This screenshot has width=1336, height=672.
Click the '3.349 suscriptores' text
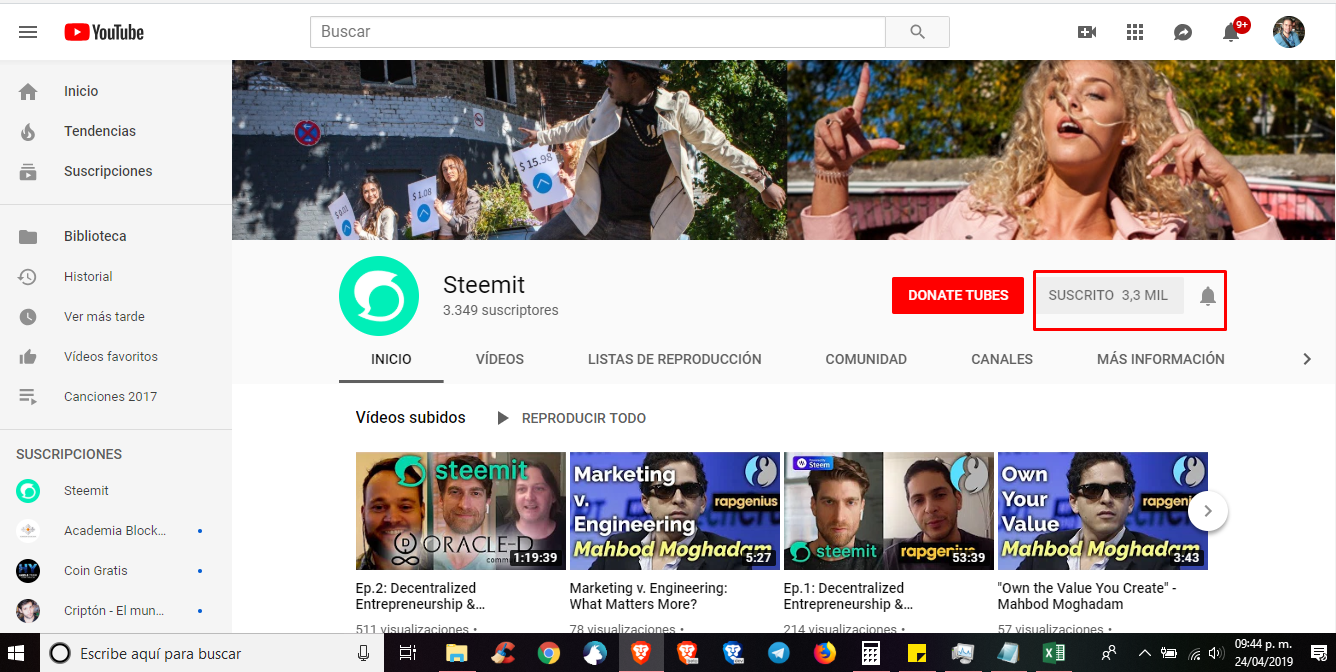point(501,310)
